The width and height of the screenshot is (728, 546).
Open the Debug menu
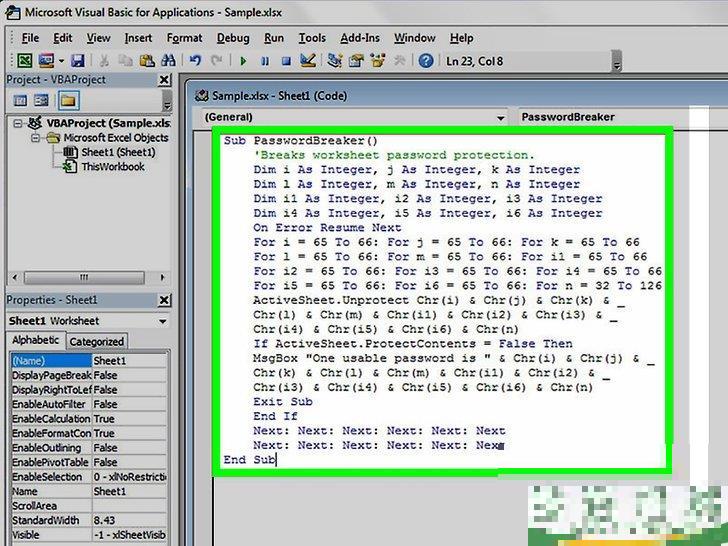click(233, 38)
